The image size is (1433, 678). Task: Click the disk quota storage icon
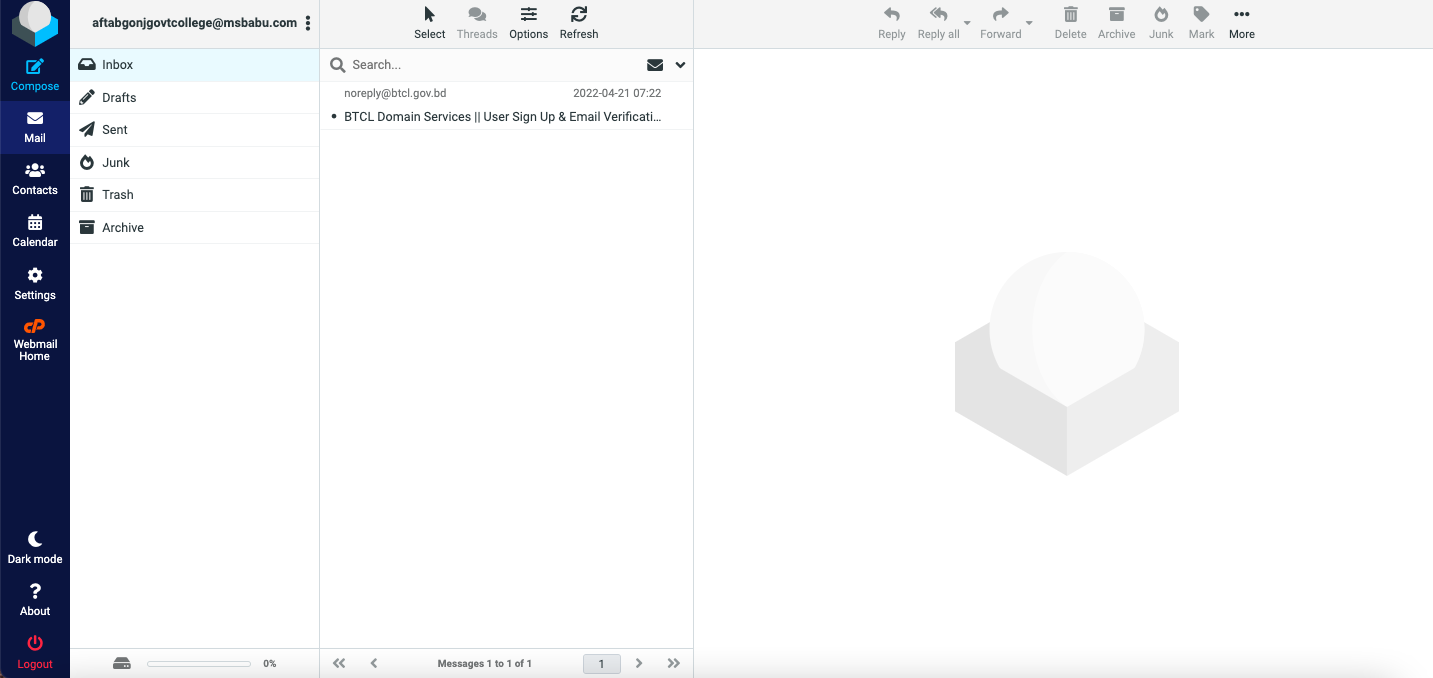(122, 663)
